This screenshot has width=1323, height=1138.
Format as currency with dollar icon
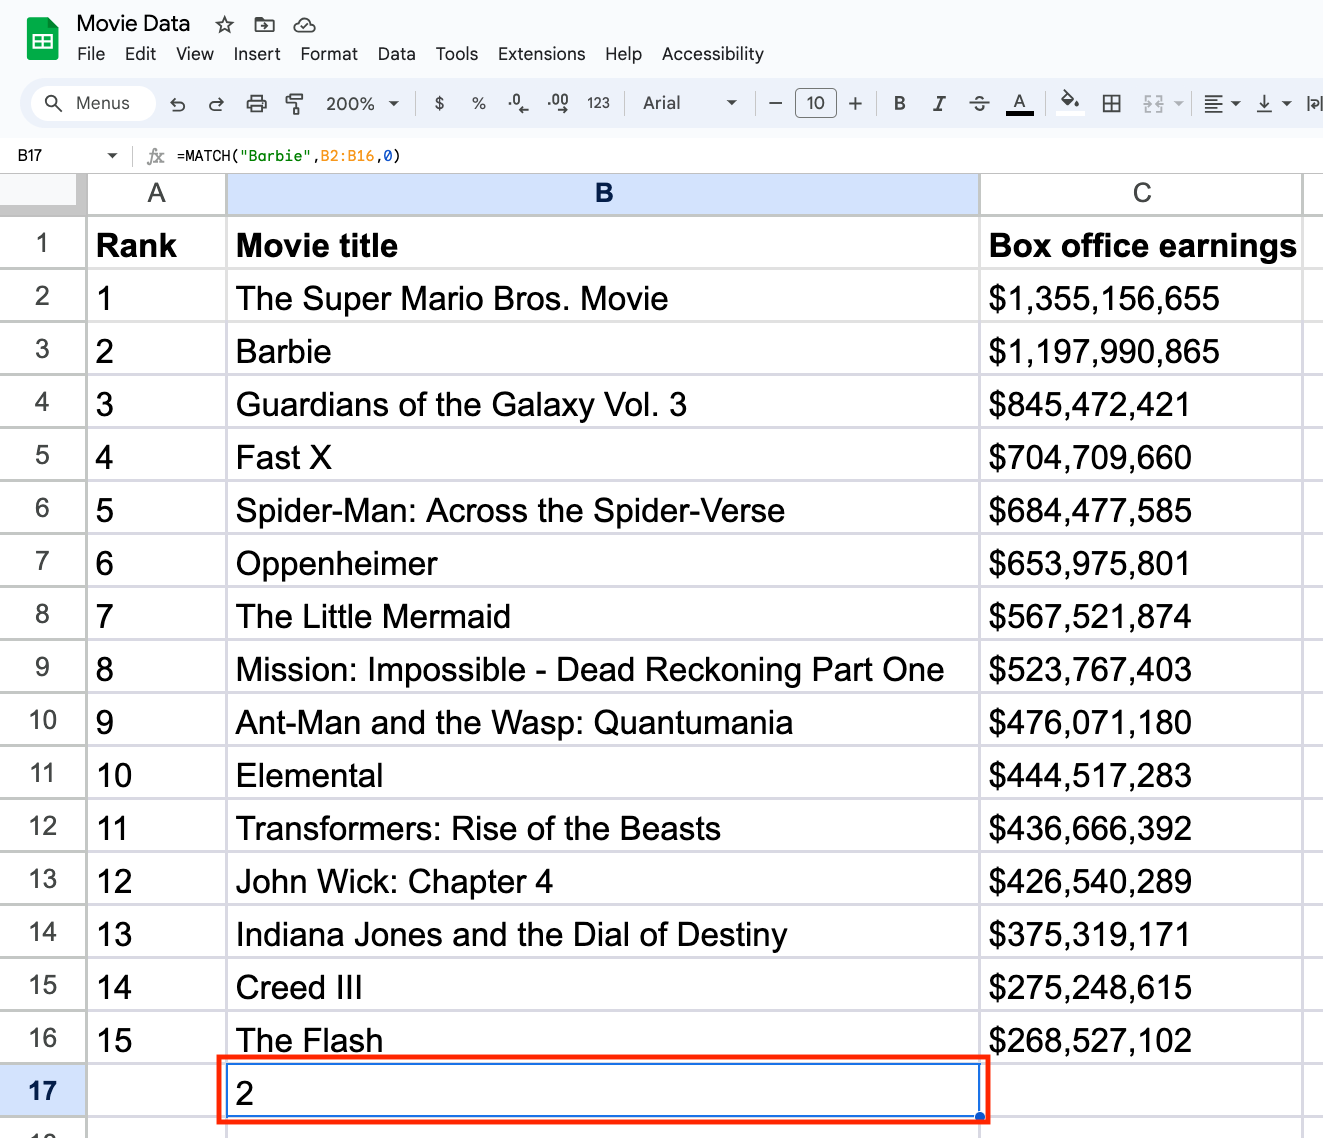(x=439, y=103)
